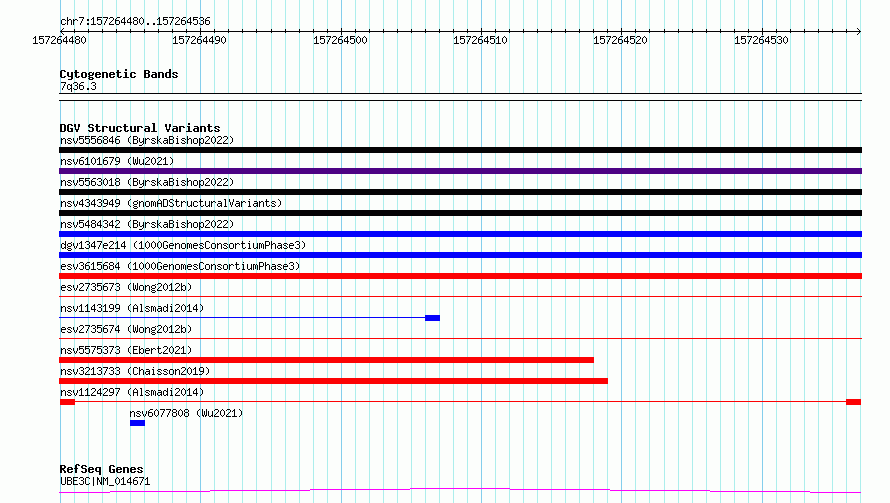
Task: Select the left red block of nsv1124297
Action: 68,402
